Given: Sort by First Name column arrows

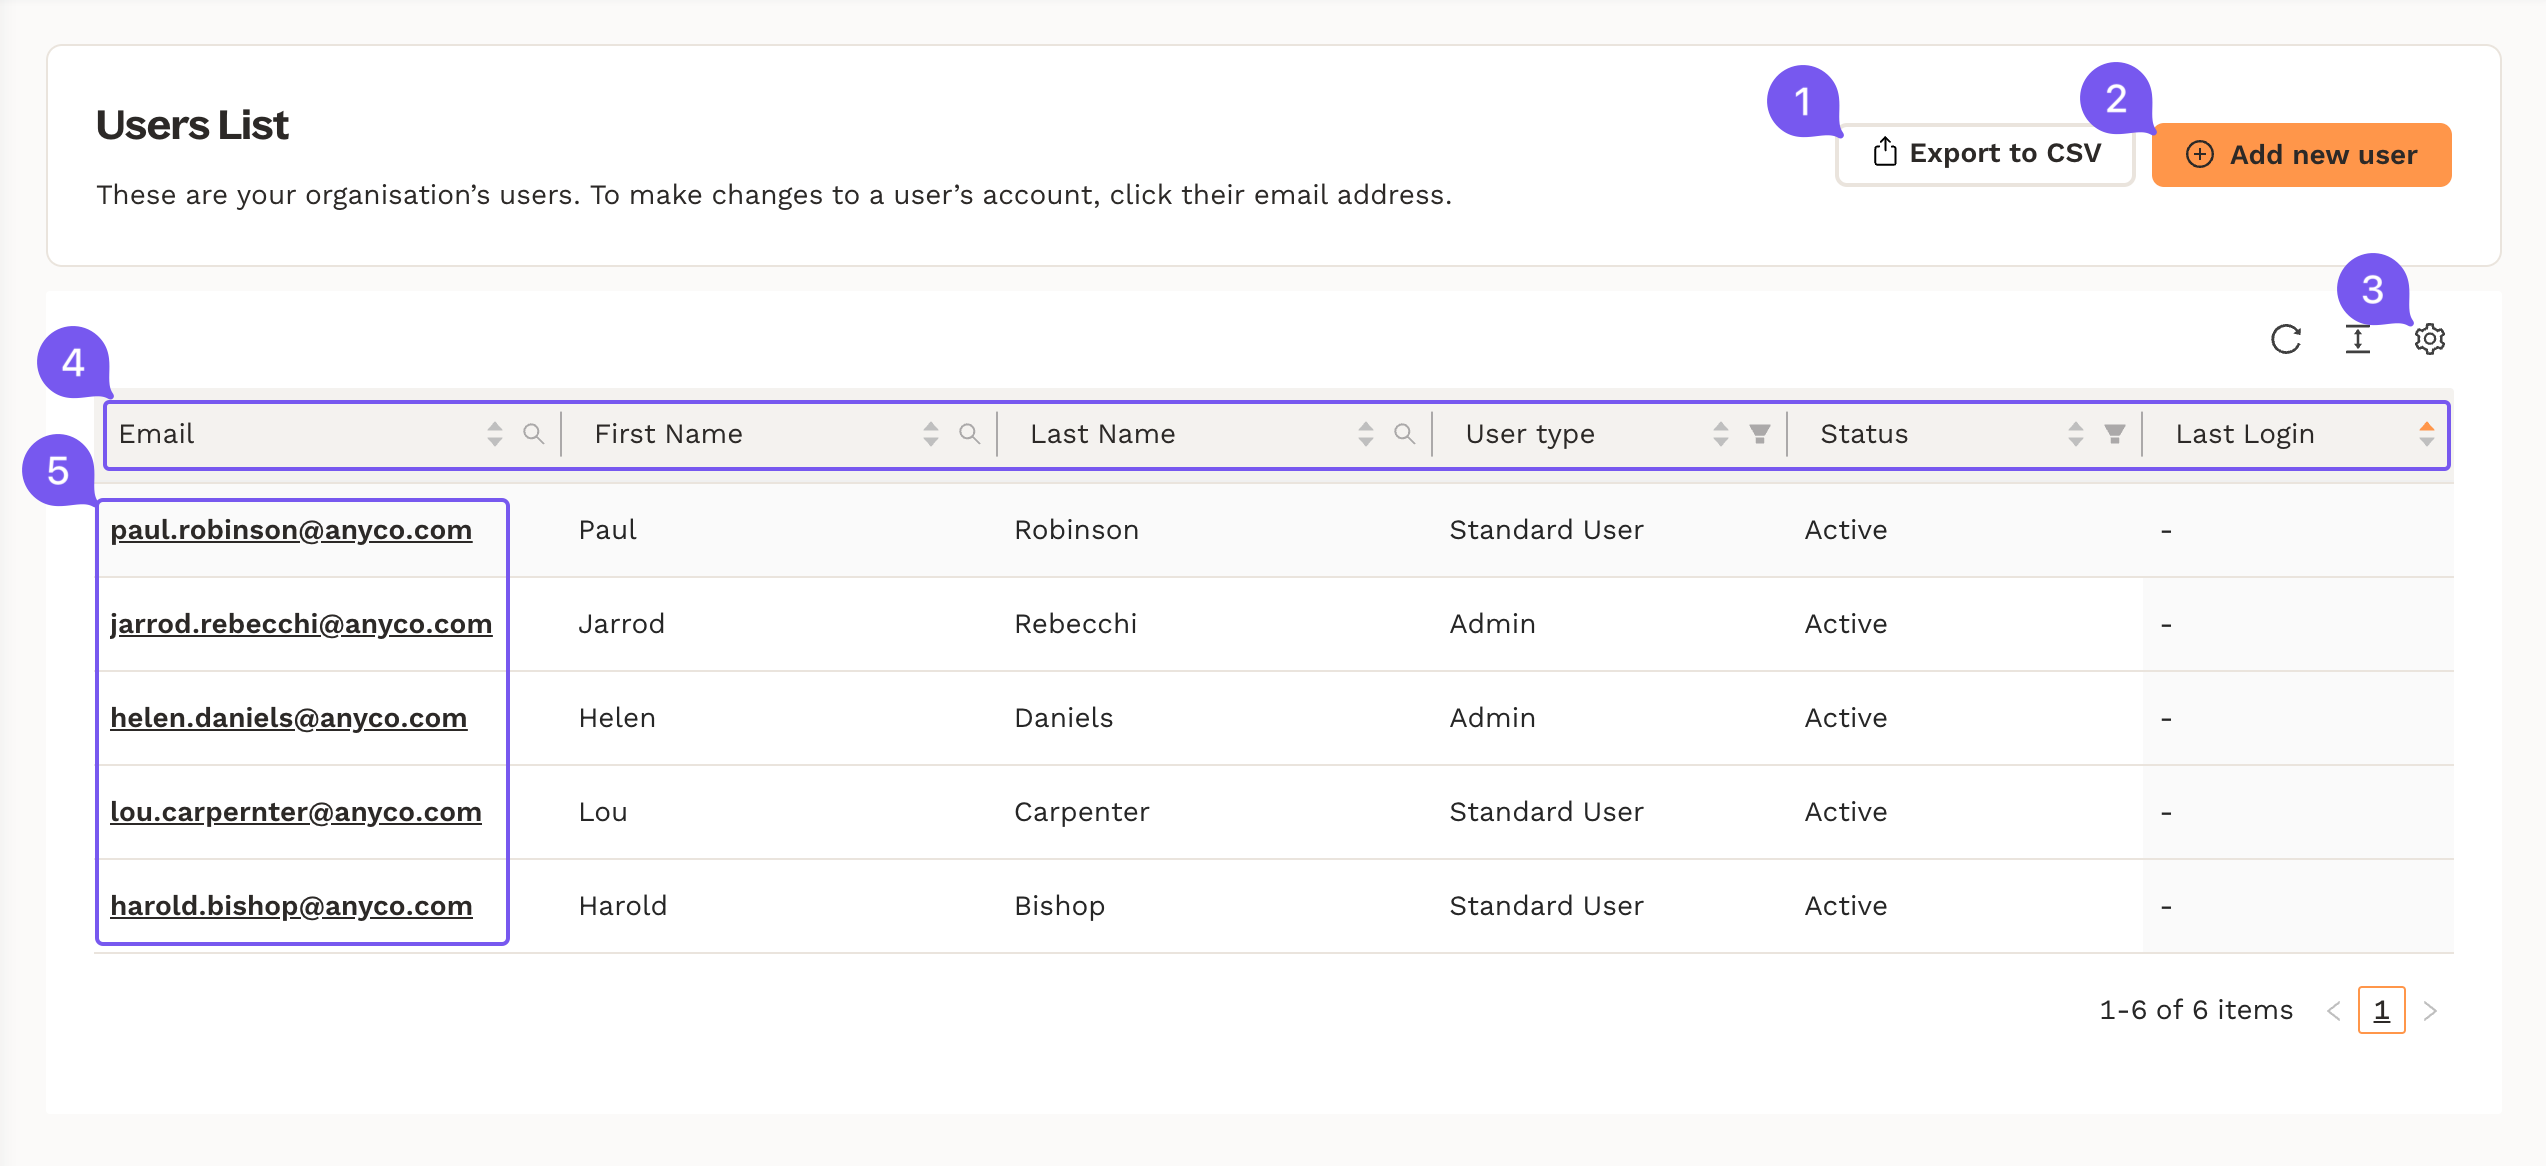Looking at the screenshot, I should pyautogui.click(x=931, y=434).
